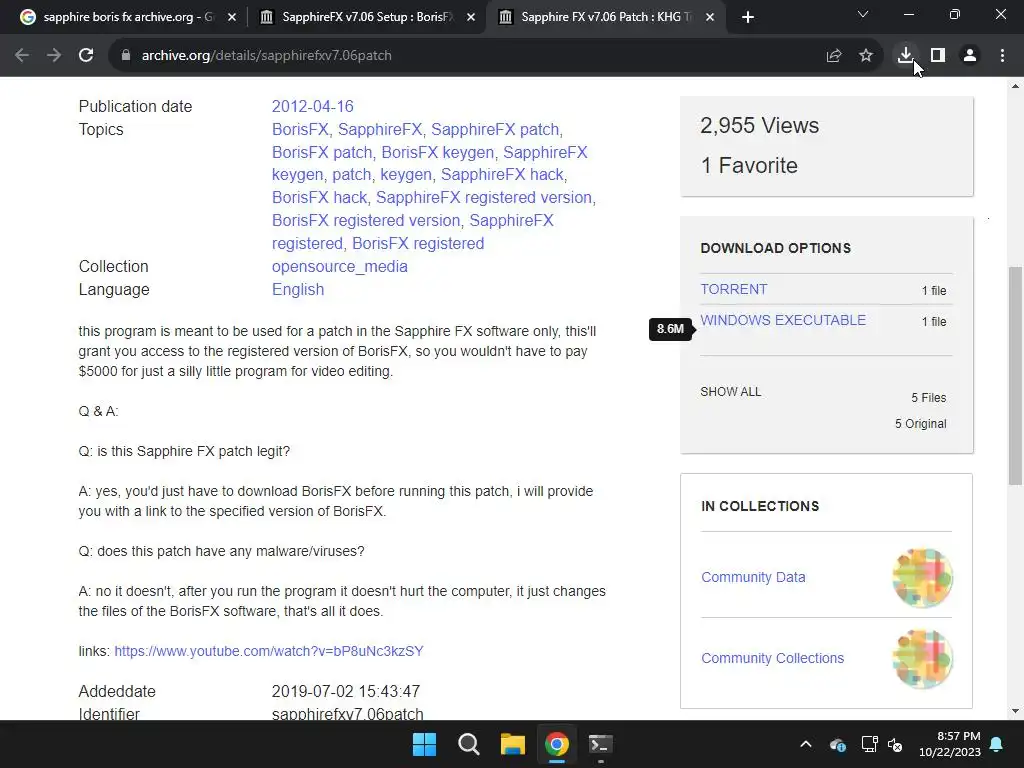Click the browser back arrow
The image size is (1024, 768).
tap(22, 56)
